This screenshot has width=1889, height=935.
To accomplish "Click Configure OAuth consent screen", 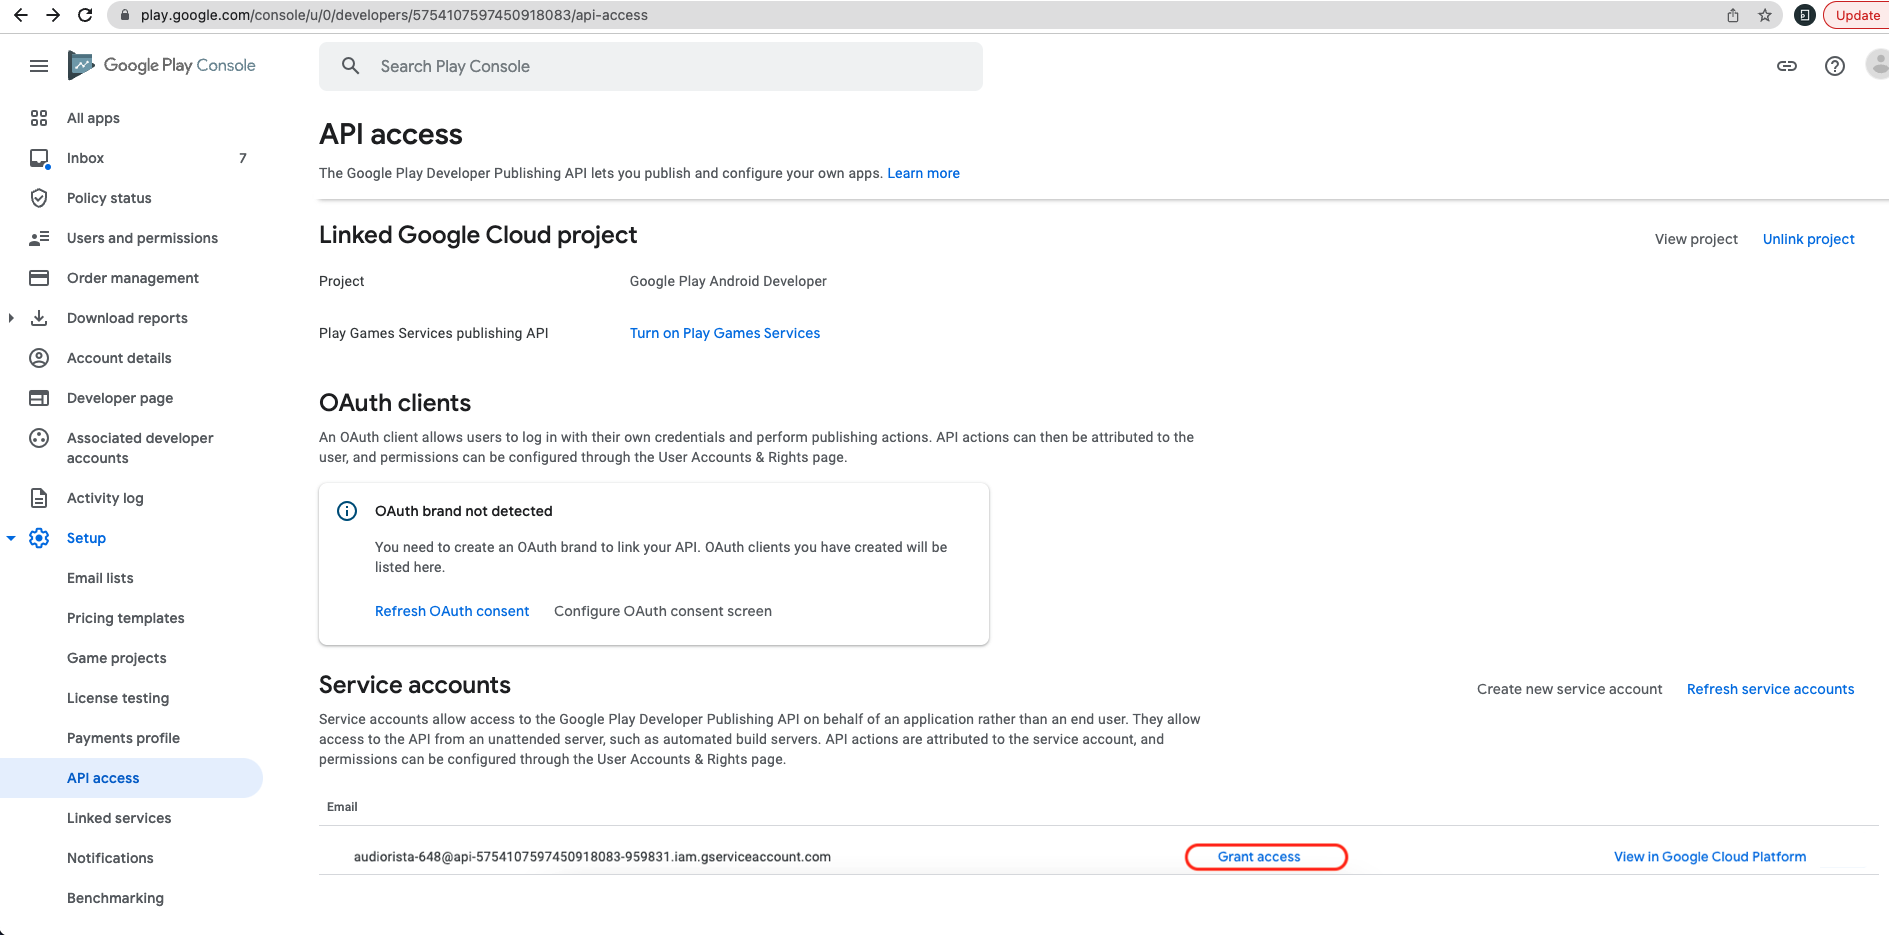I will click(x=663, y=611).
